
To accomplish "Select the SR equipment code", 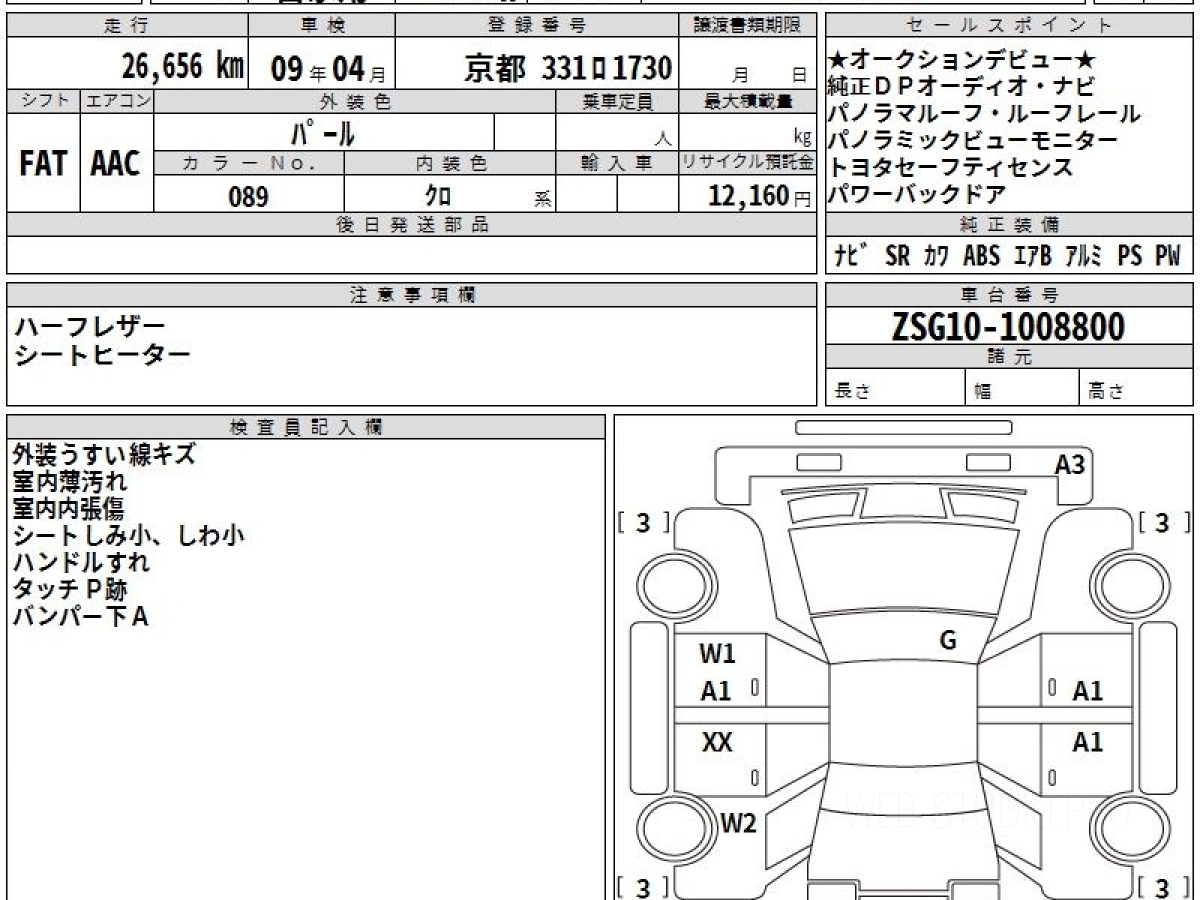I will point(897,256).
